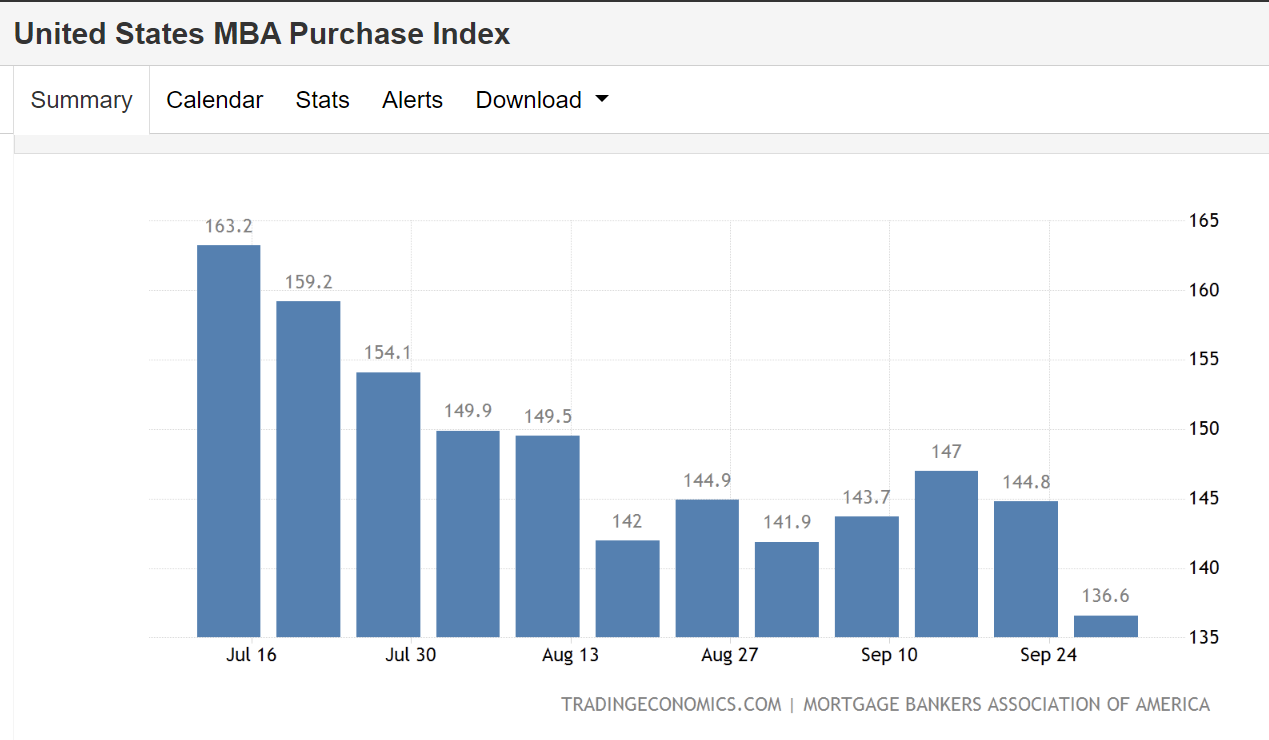Open the Stats tab
This screenshot has width=1269, height=740.
tap(322, 100)
